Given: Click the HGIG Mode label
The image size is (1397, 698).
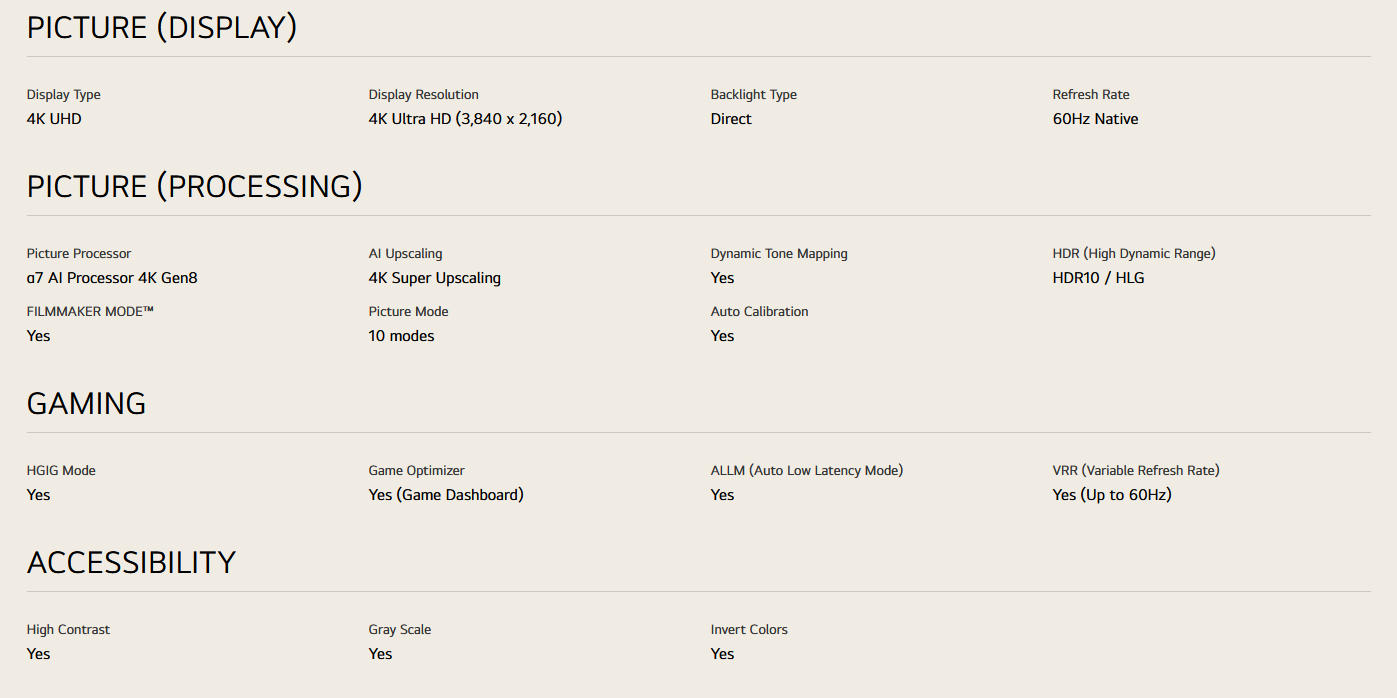Looking at the screenshot, I should click(61, 471).
